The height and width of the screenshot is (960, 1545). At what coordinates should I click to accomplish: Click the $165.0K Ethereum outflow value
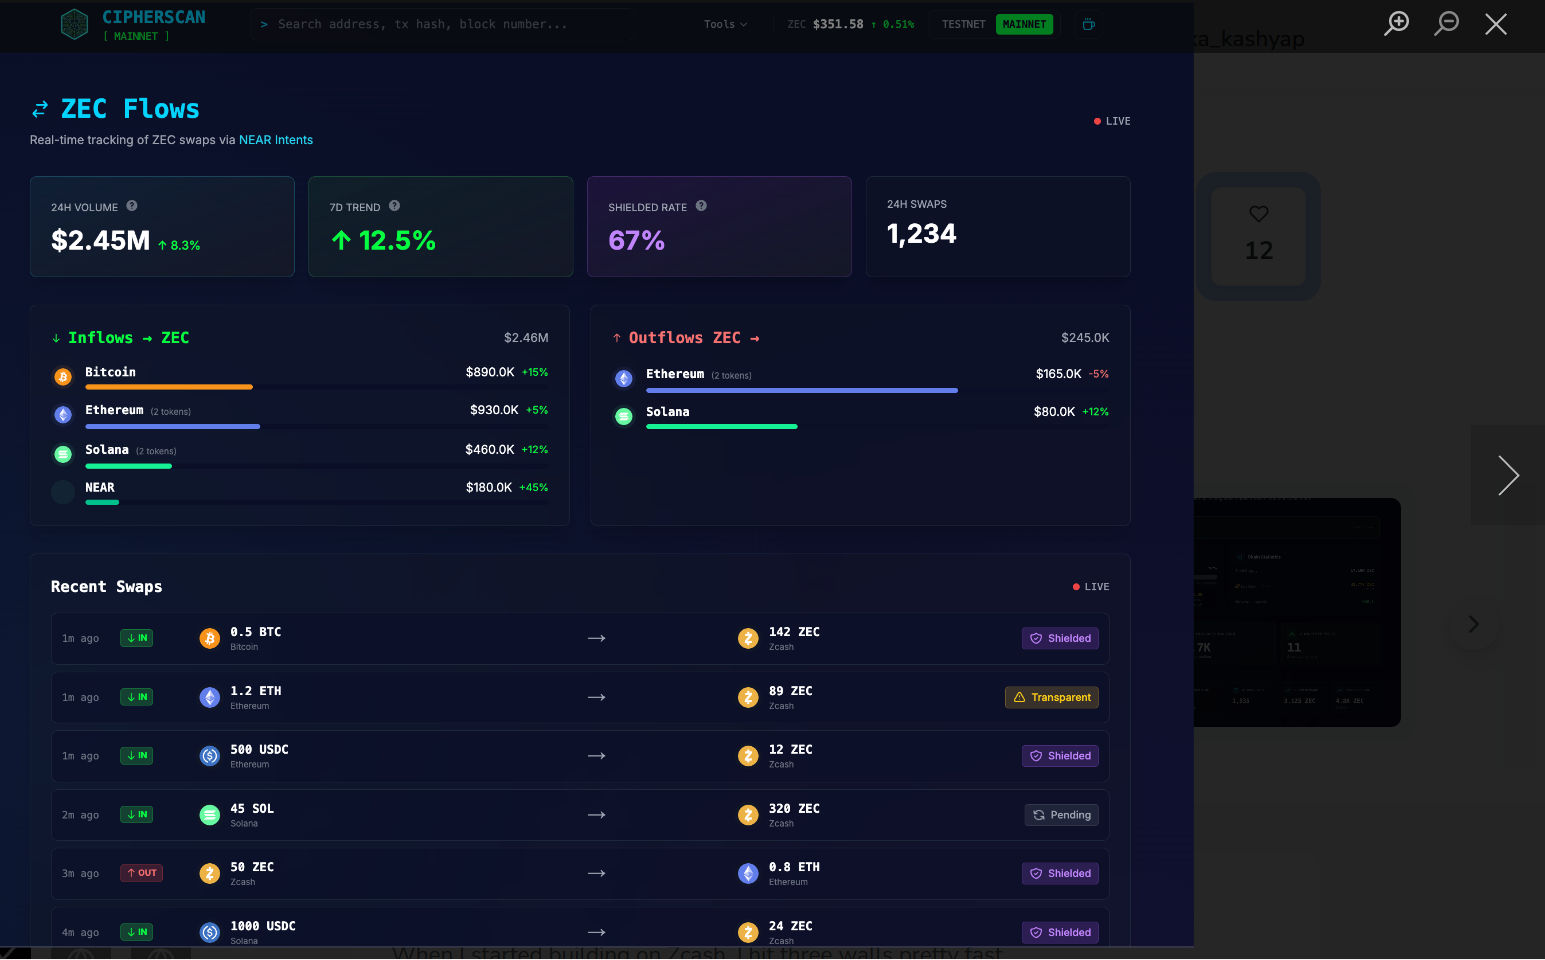coord(1059,374)
